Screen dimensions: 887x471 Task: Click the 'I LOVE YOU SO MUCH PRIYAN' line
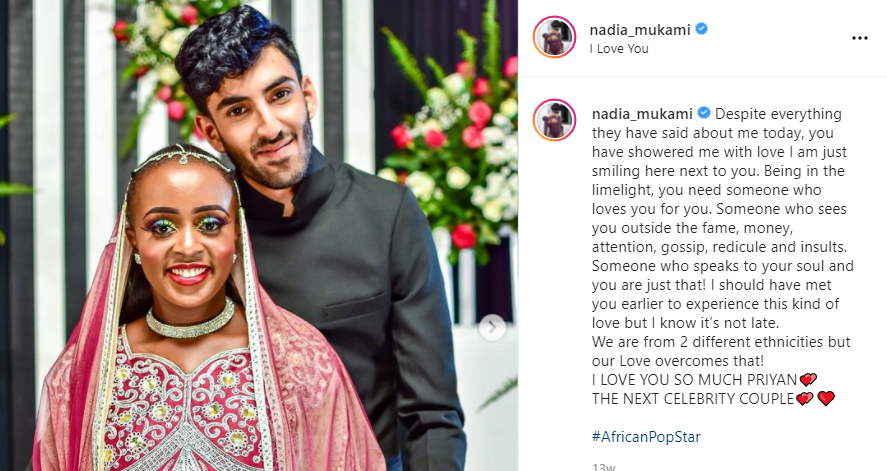tap(694, 379)
